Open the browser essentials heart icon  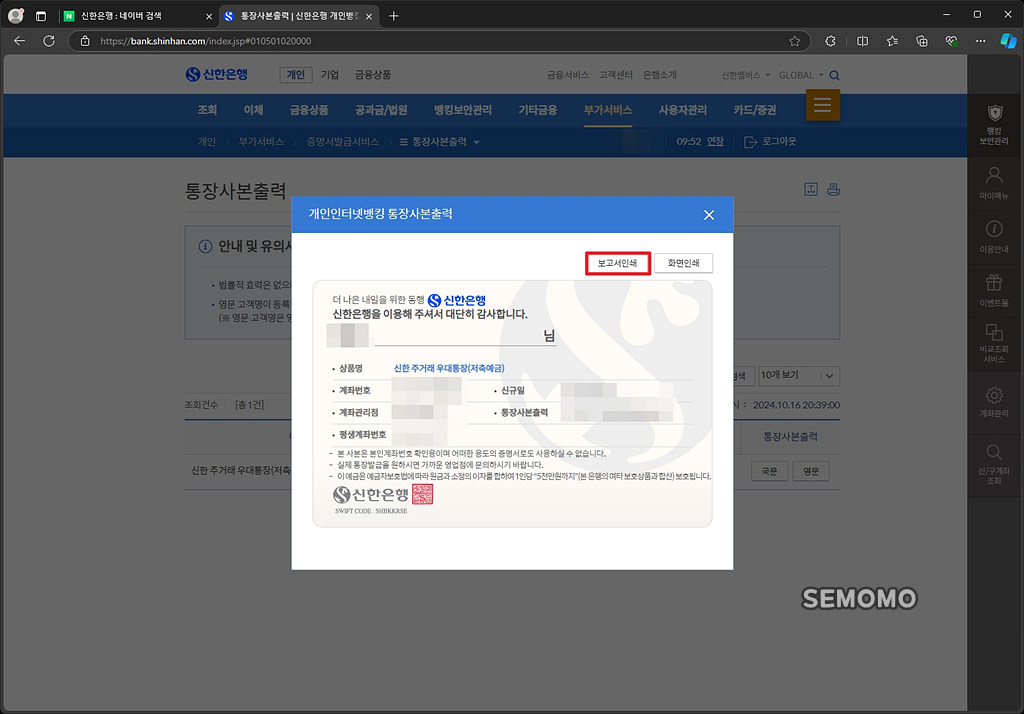952,41
